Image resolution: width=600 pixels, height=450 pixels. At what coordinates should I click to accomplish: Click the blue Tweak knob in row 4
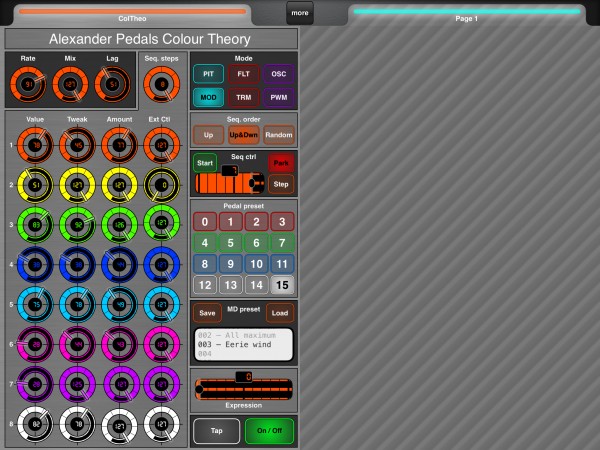click(x=77, y=265)
